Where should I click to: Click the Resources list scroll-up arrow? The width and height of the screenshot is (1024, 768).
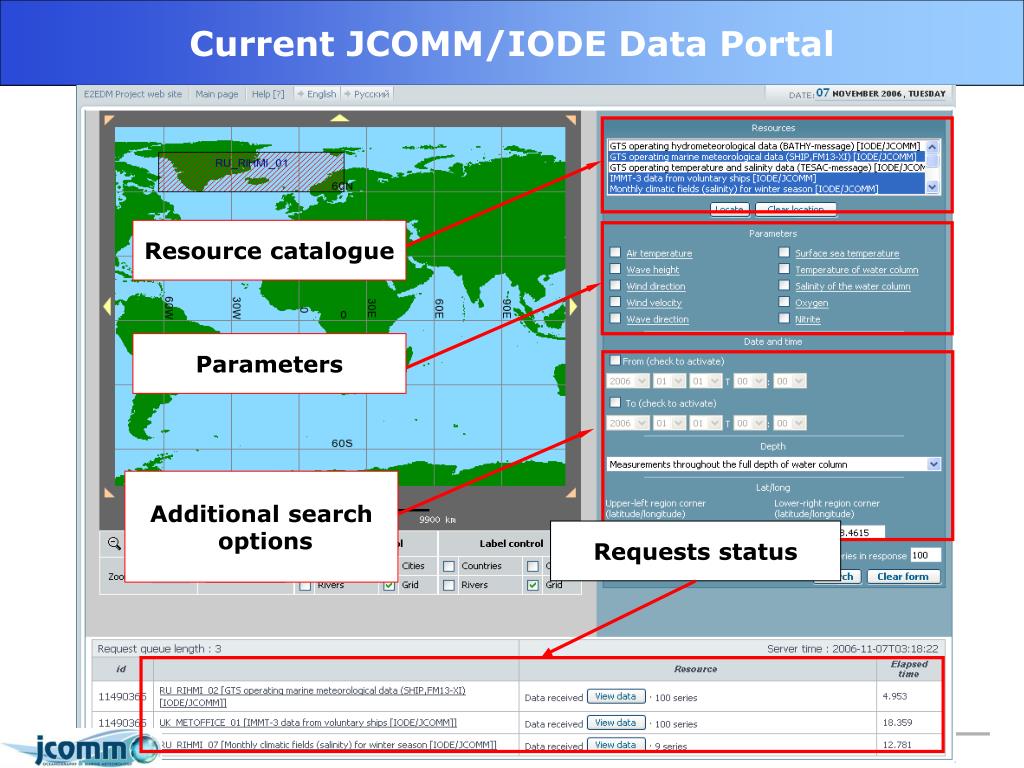tap(933, 146)
